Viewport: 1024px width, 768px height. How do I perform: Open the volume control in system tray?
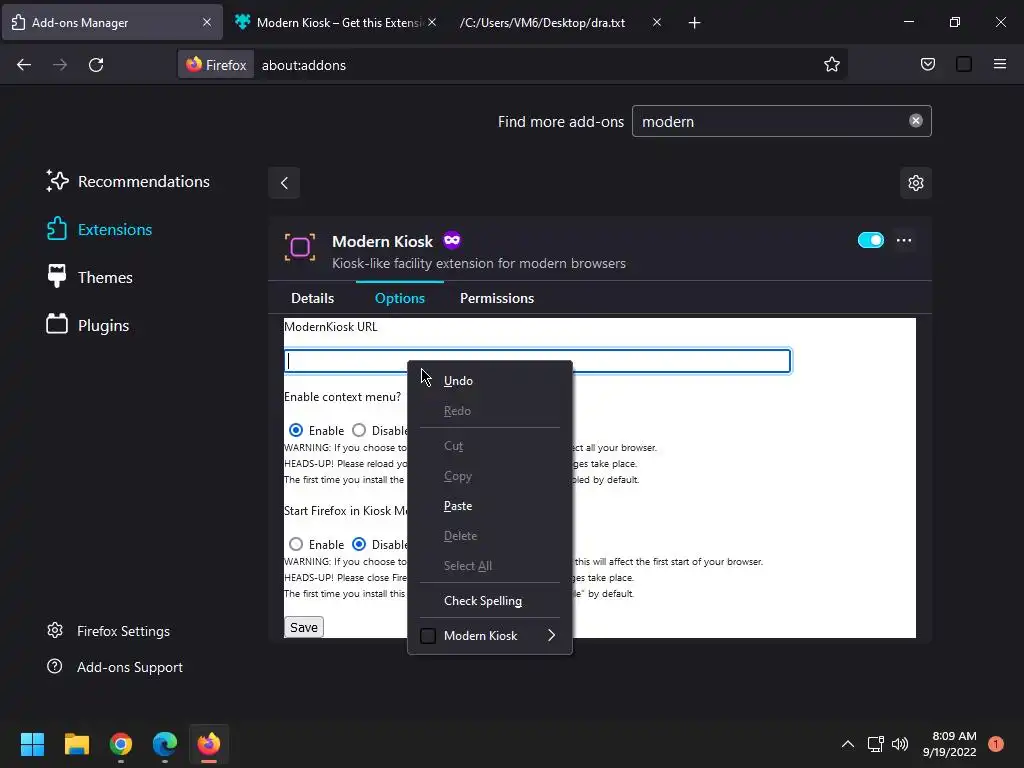(900, 744)
